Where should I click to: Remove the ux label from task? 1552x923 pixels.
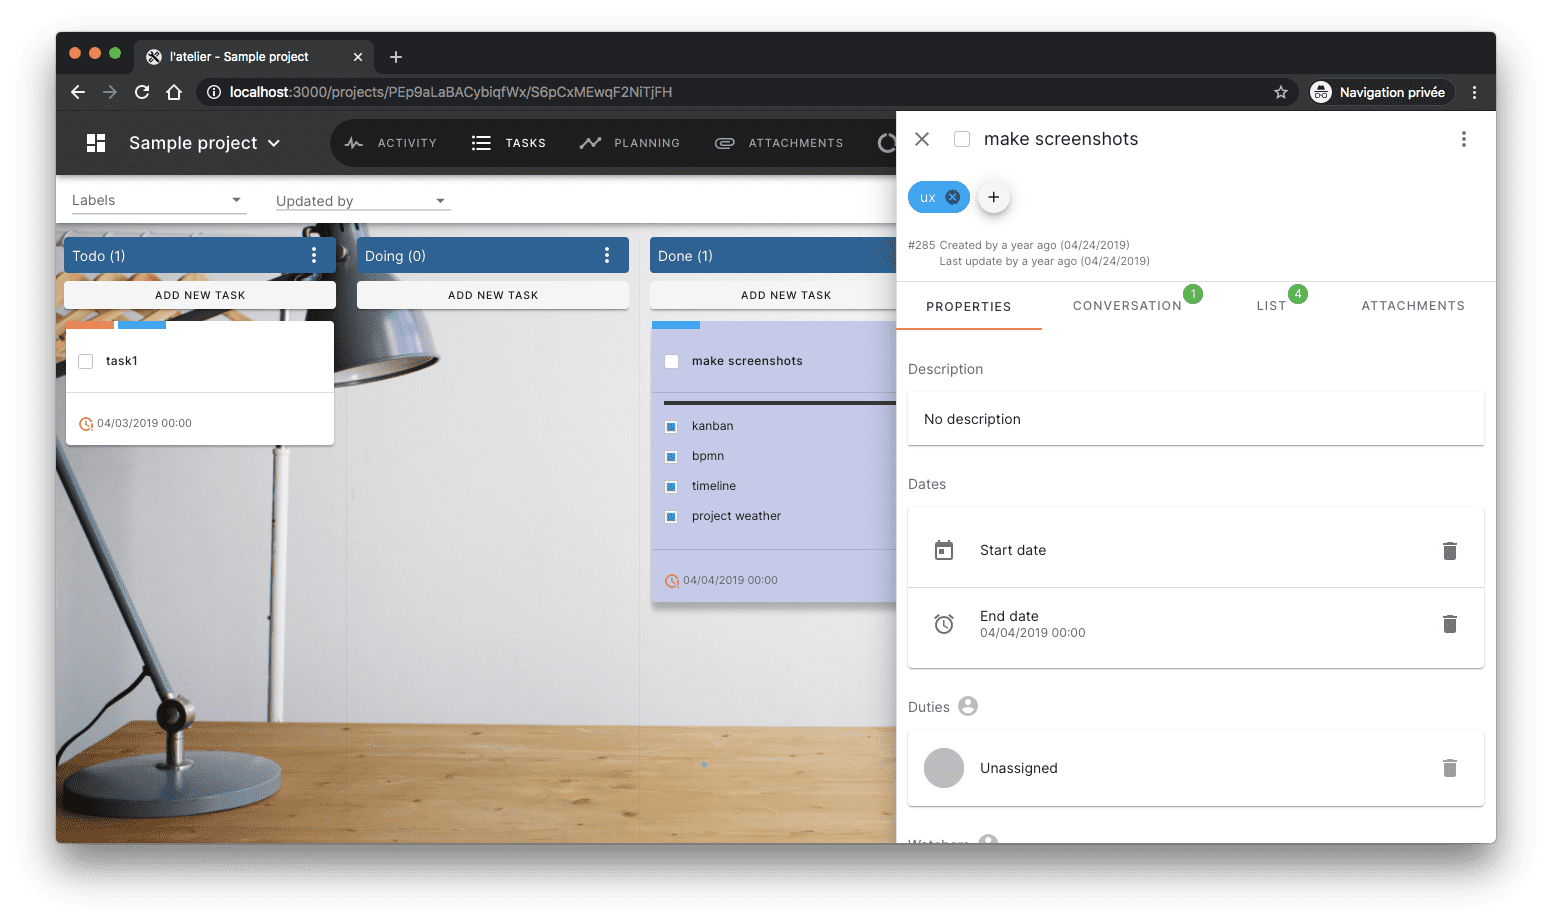pos(953,197)
